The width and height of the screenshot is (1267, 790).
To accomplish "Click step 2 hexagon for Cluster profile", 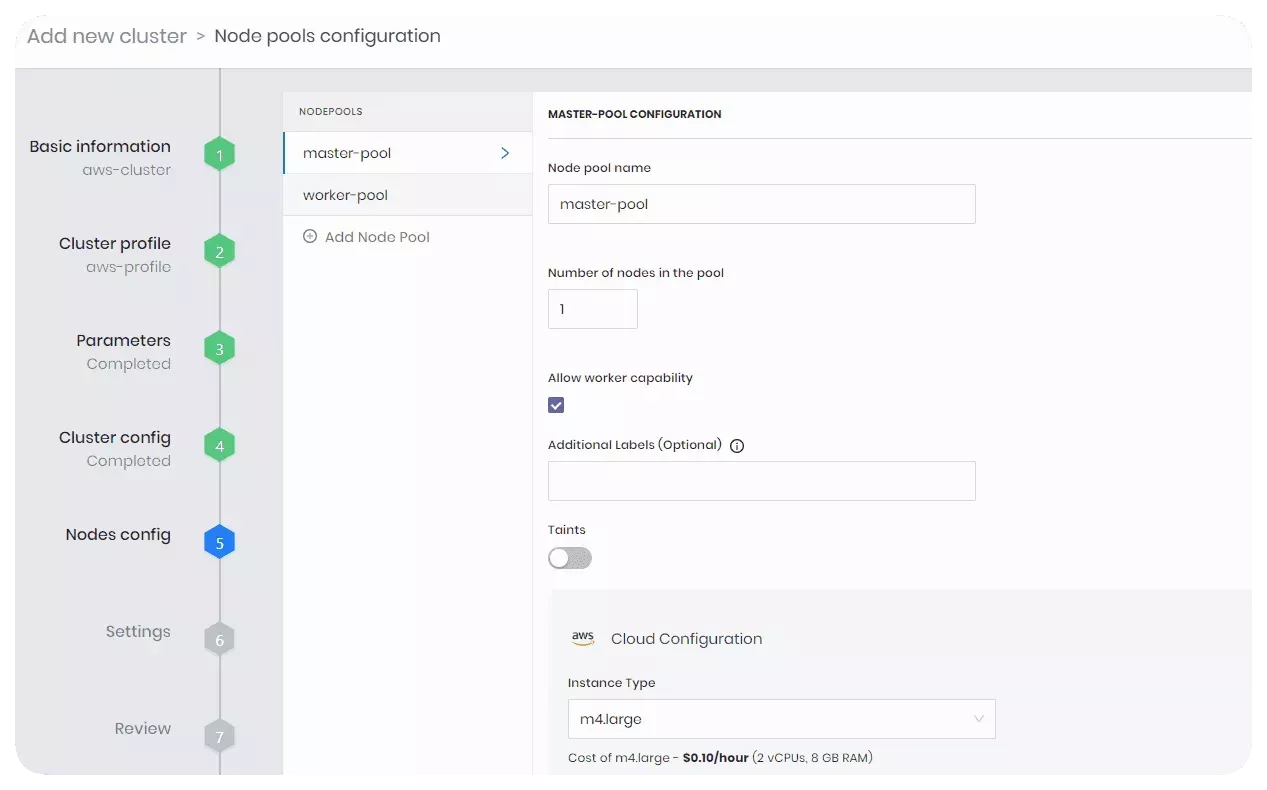I will [219, 252].
